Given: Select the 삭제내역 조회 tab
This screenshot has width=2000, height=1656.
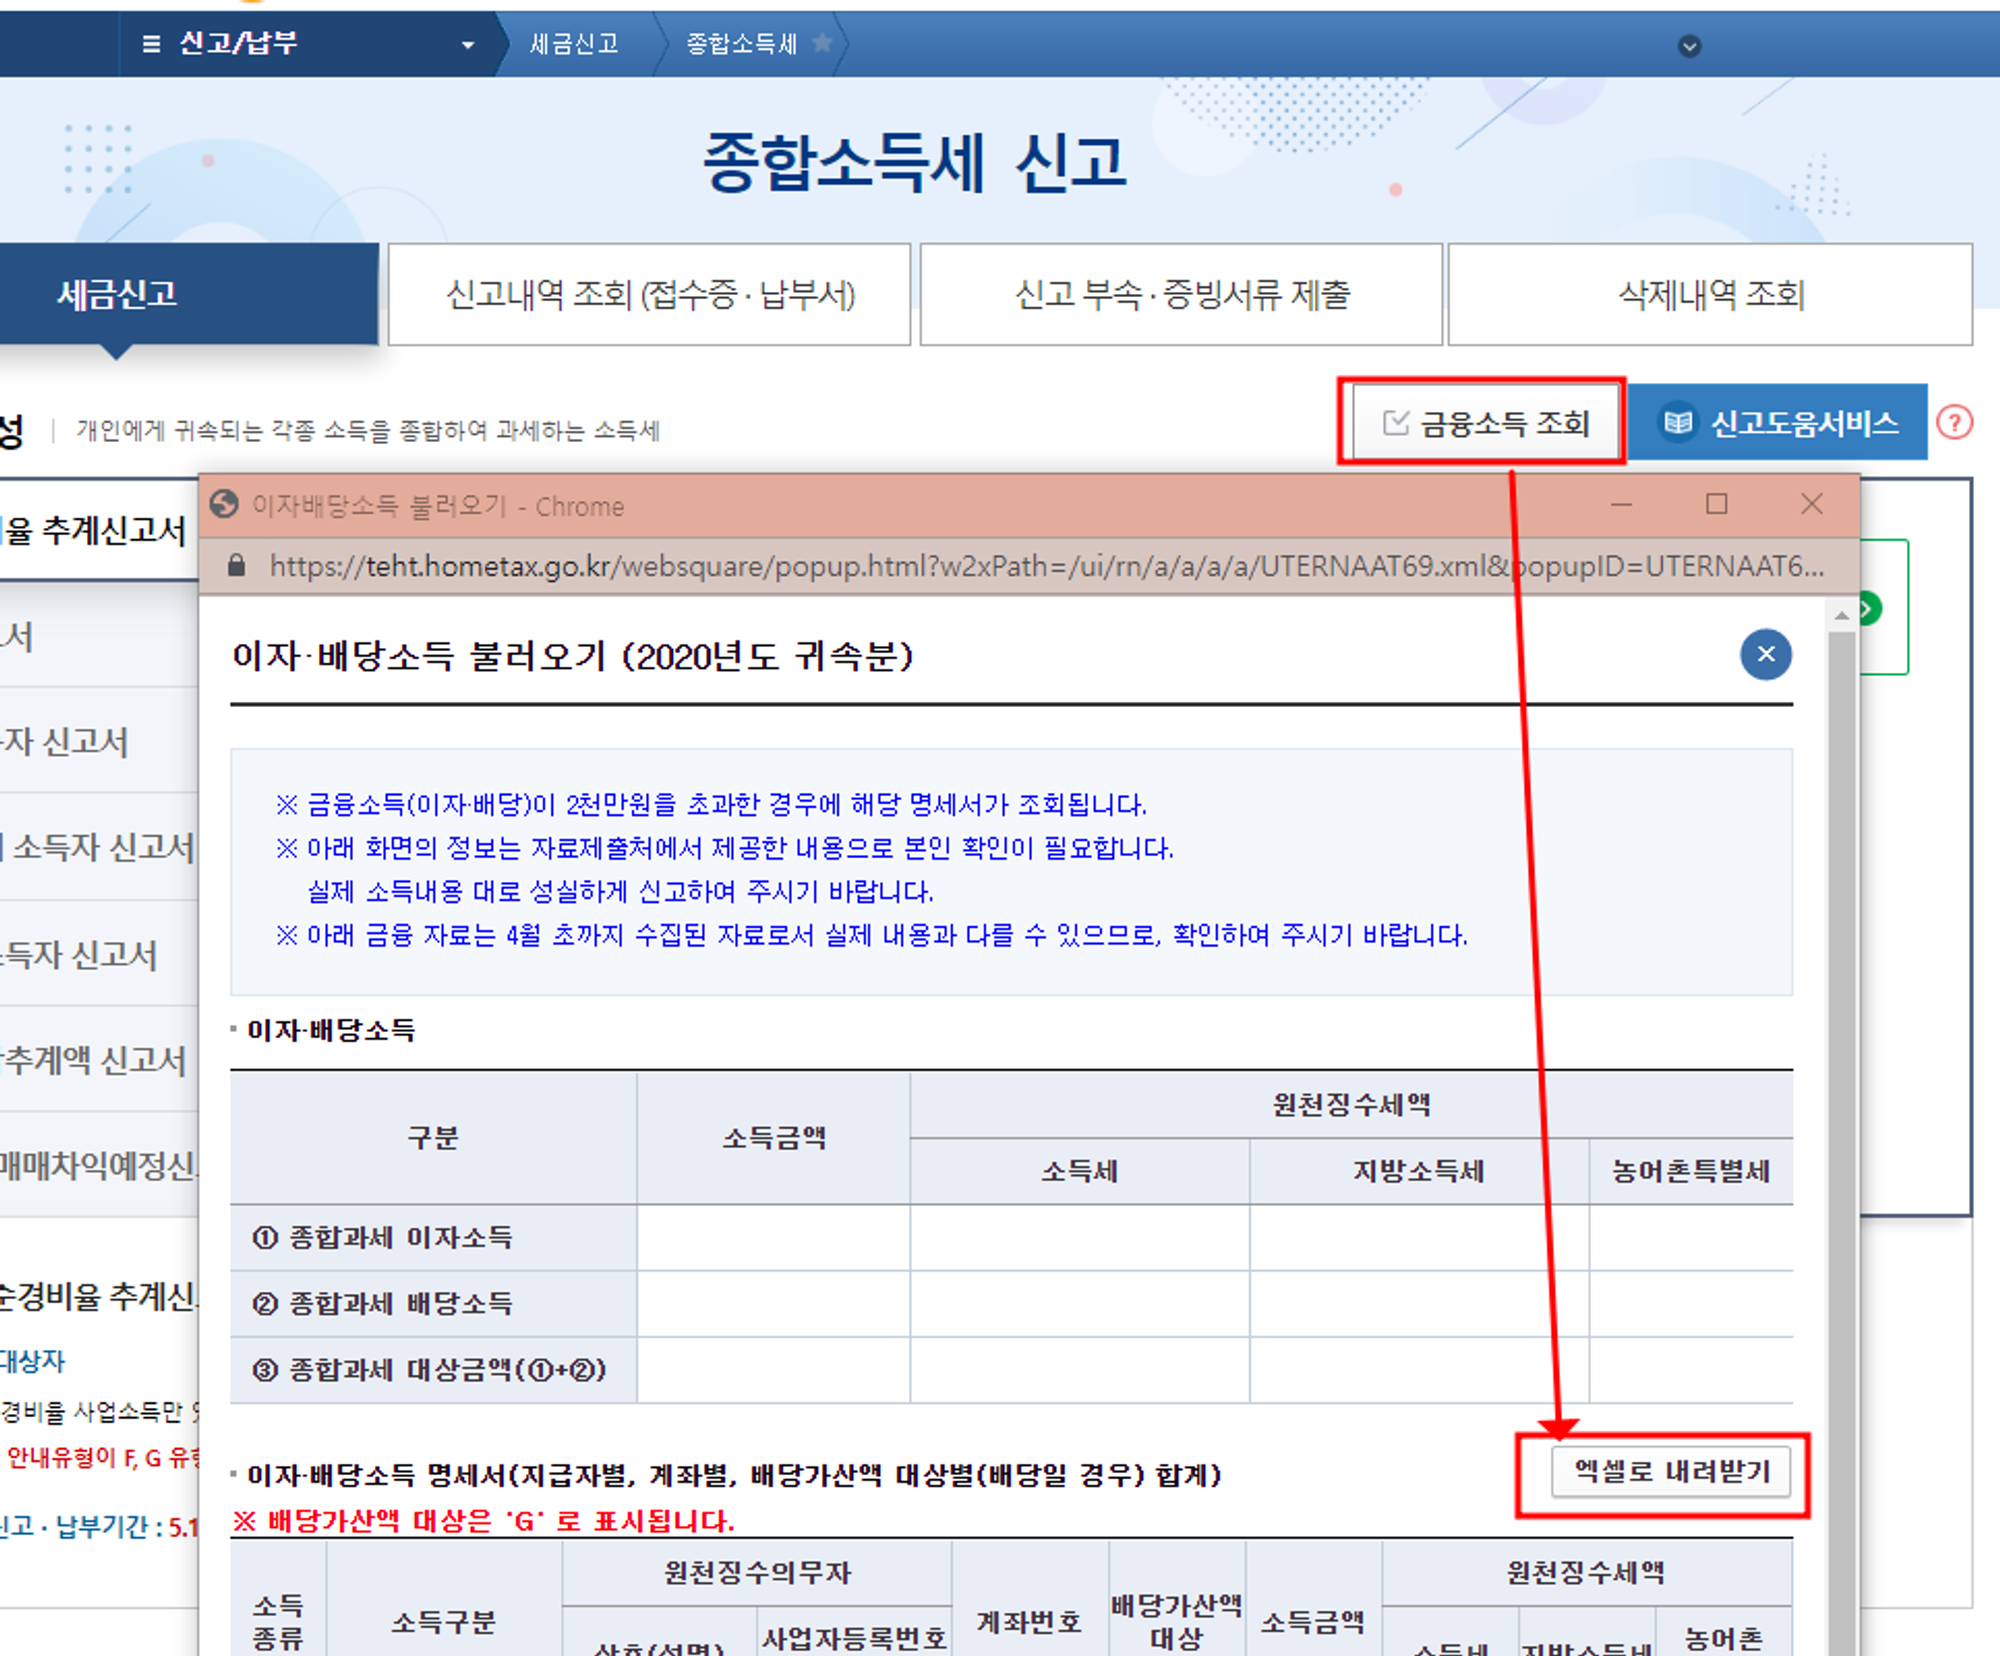Looking at the screenshot, I should point(1710,294).
